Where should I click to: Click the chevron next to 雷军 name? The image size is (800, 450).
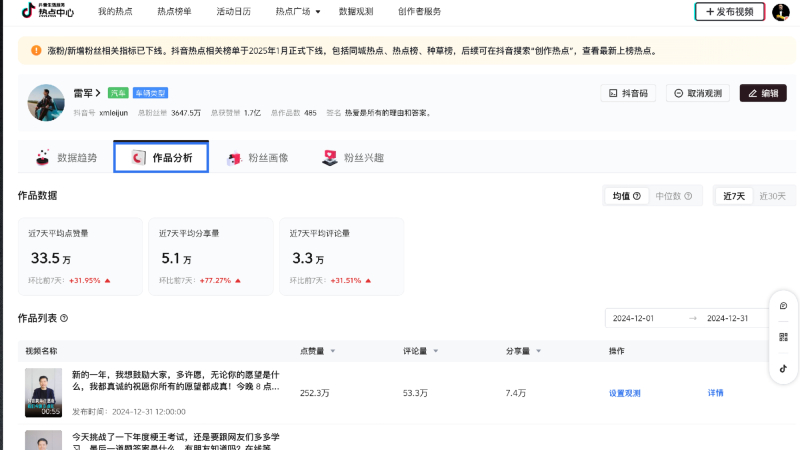pos(98,93)
